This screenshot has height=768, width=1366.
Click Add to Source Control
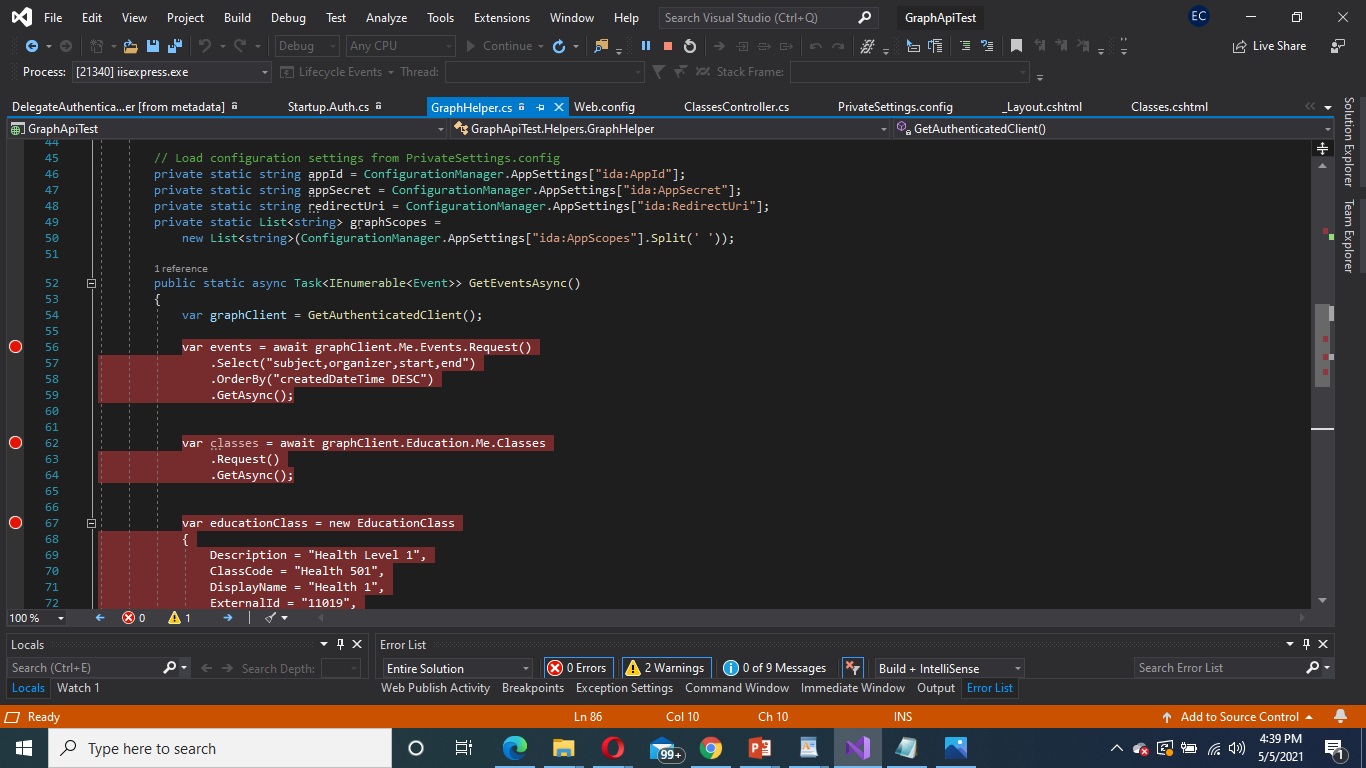click(x=1238, y=717)
